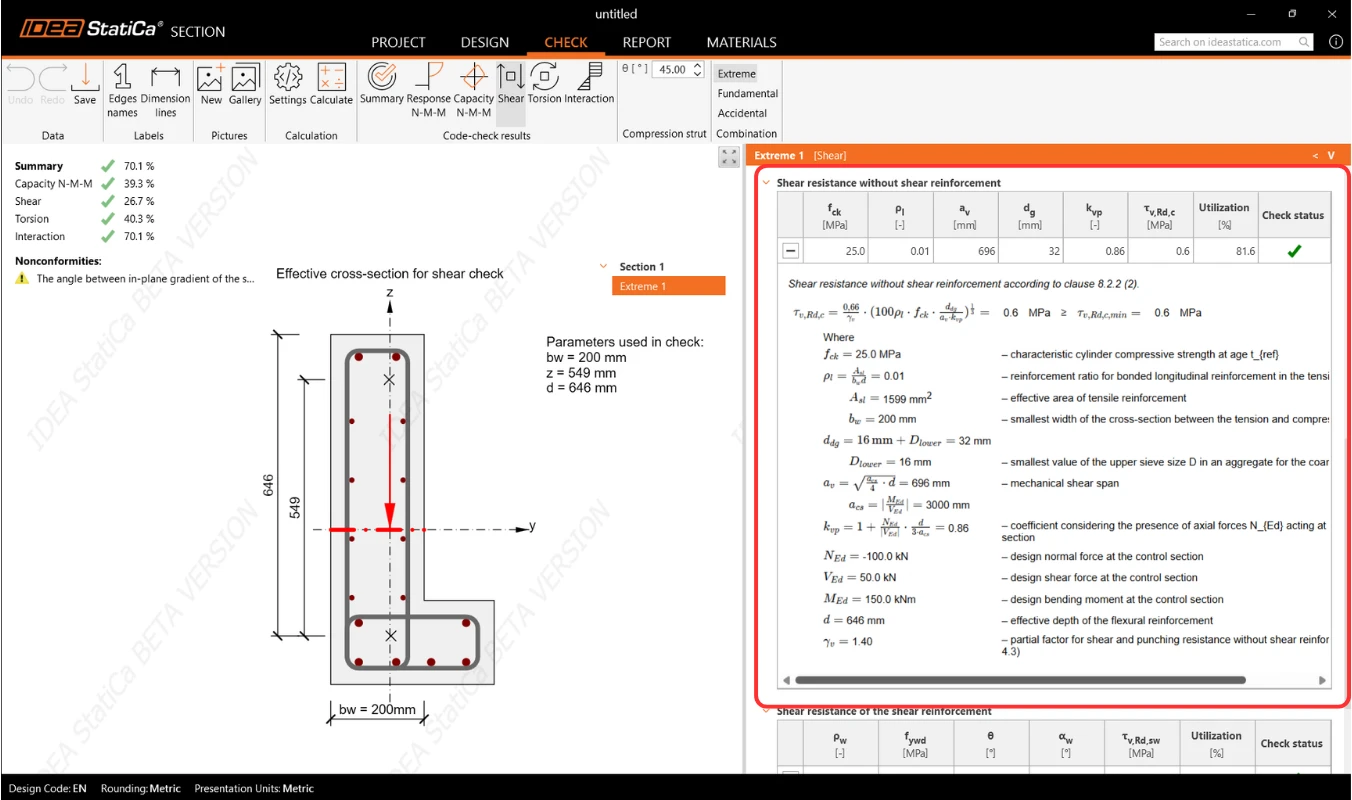Screen dimensions: 1352x800
Task: Click Presentation Units: Metric in status bar
Action: point(254,788)
